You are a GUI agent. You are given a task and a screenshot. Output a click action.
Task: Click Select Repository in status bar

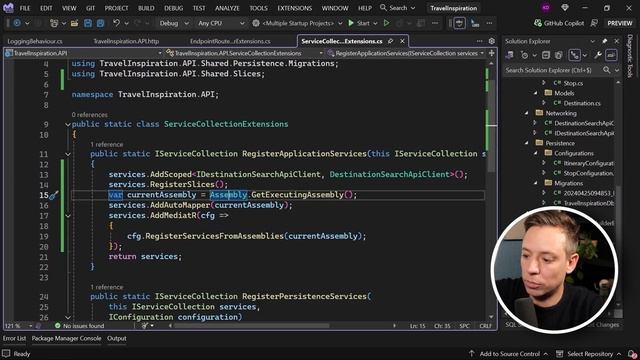click(x=590, y=354)
